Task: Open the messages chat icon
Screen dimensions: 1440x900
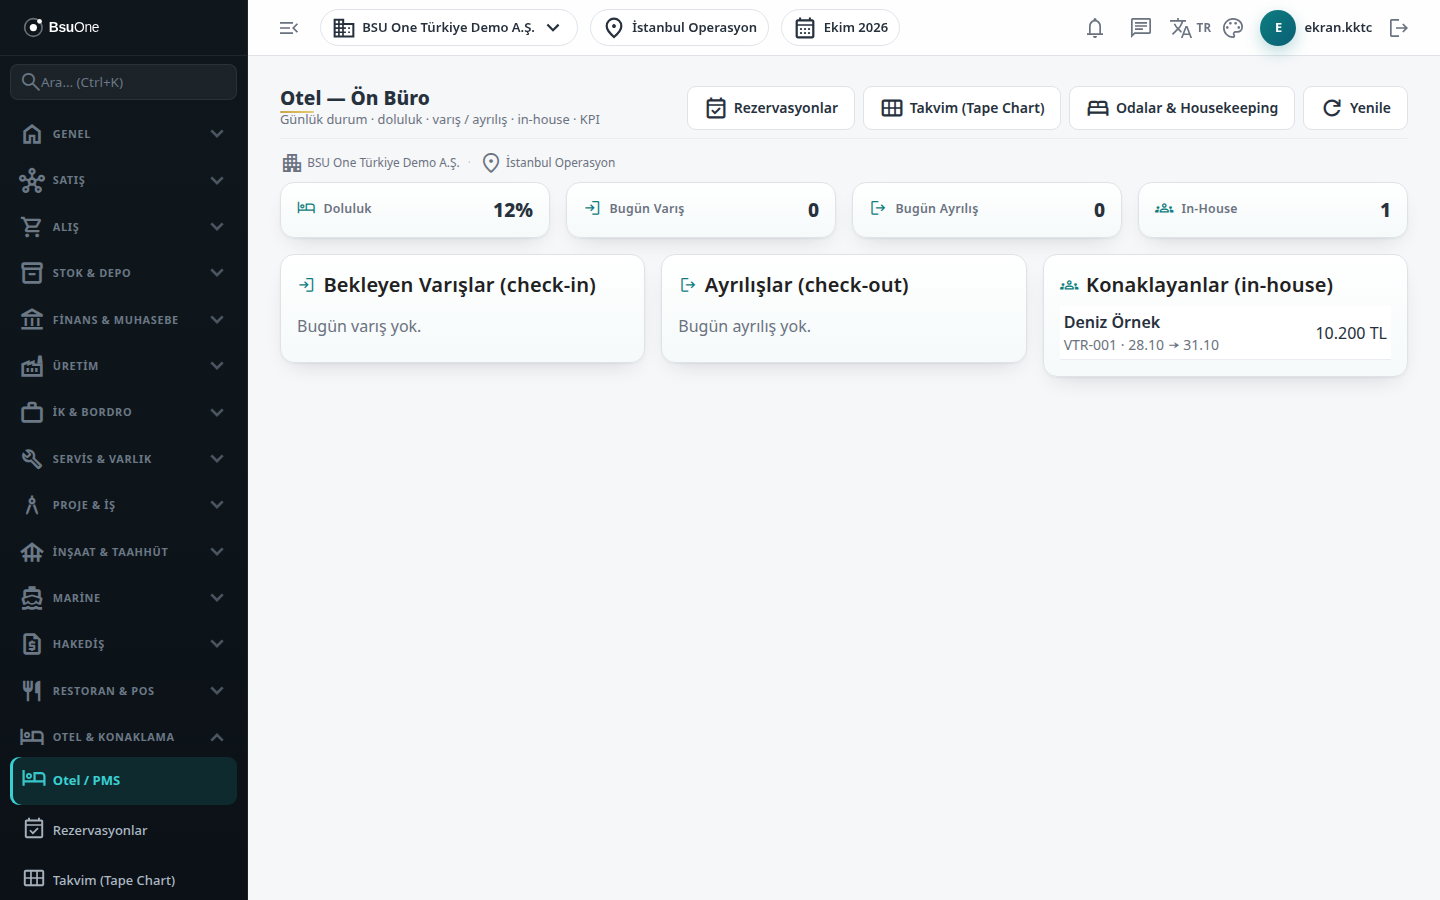Action: click(1141, 28)
